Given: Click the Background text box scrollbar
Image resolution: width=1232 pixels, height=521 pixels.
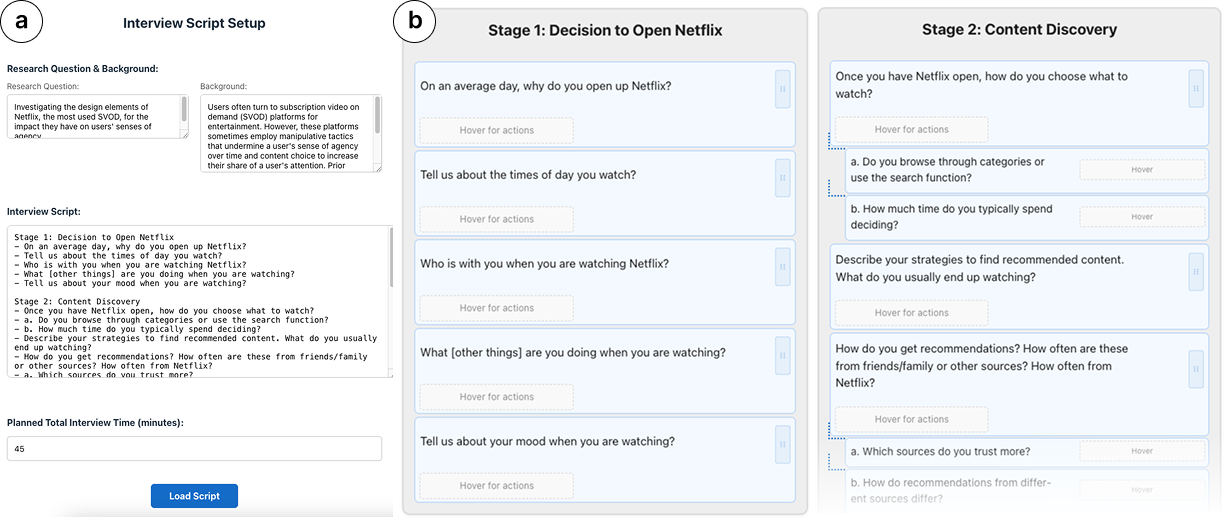Looking at the screenshot, I should coord(377,115).
